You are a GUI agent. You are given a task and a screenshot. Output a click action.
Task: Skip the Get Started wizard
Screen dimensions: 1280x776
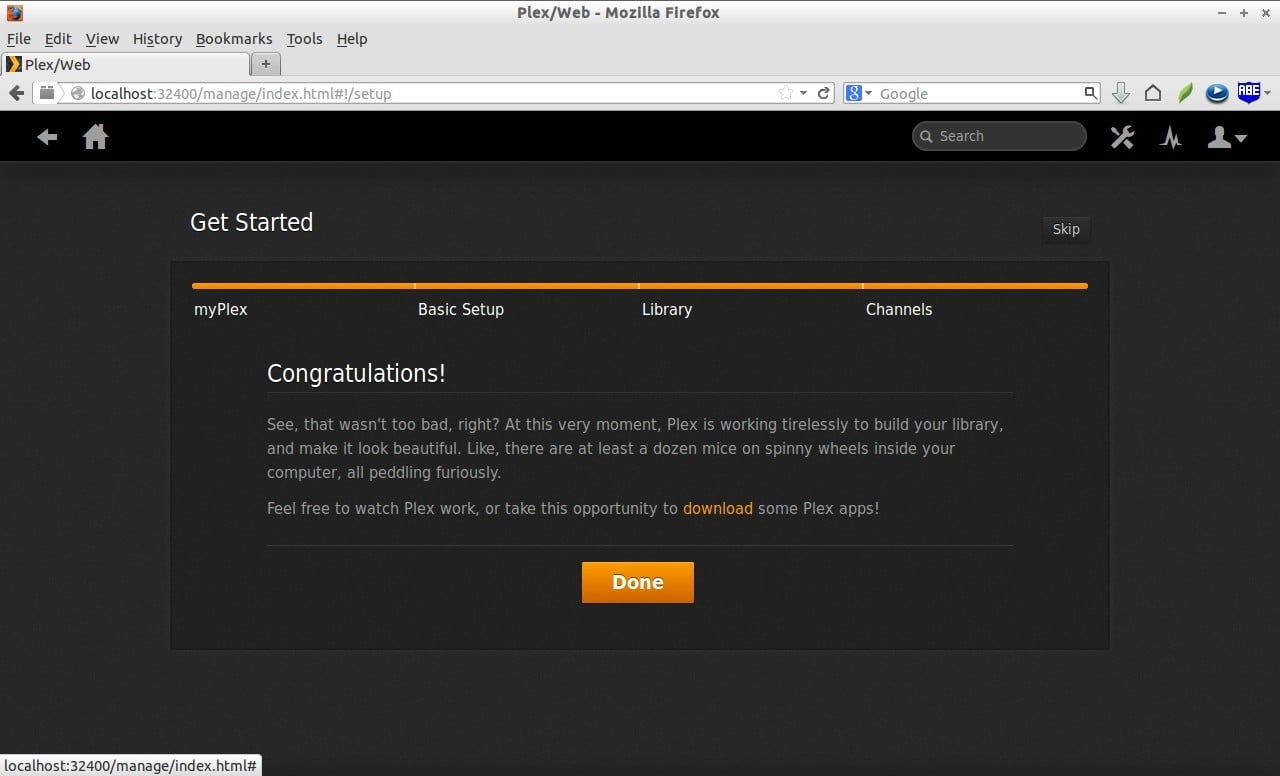pyautogui.click(x=1066, y=229)
